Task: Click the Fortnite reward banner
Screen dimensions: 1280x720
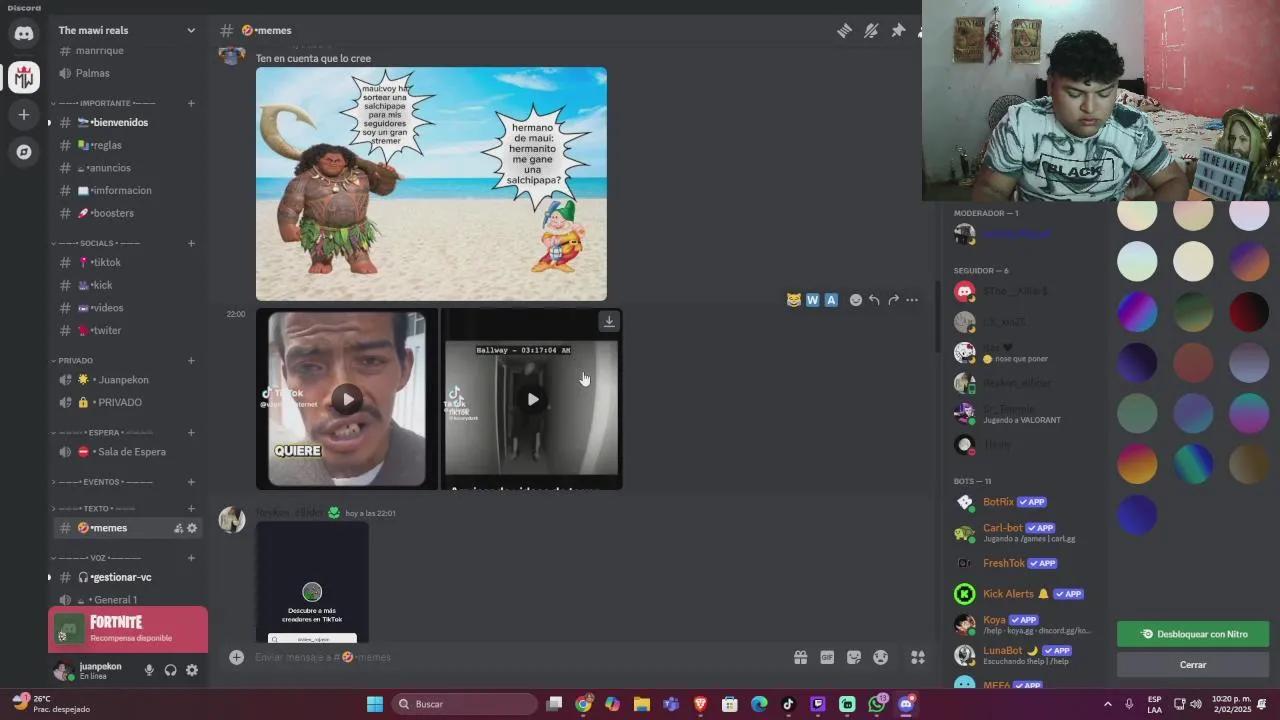Action: [128, 629]
